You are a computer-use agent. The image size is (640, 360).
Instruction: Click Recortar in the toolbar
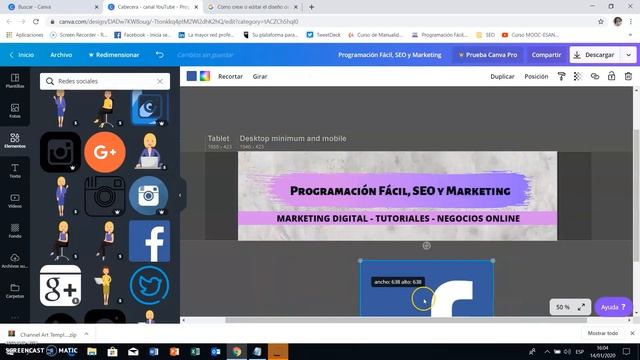pos(230,76)
